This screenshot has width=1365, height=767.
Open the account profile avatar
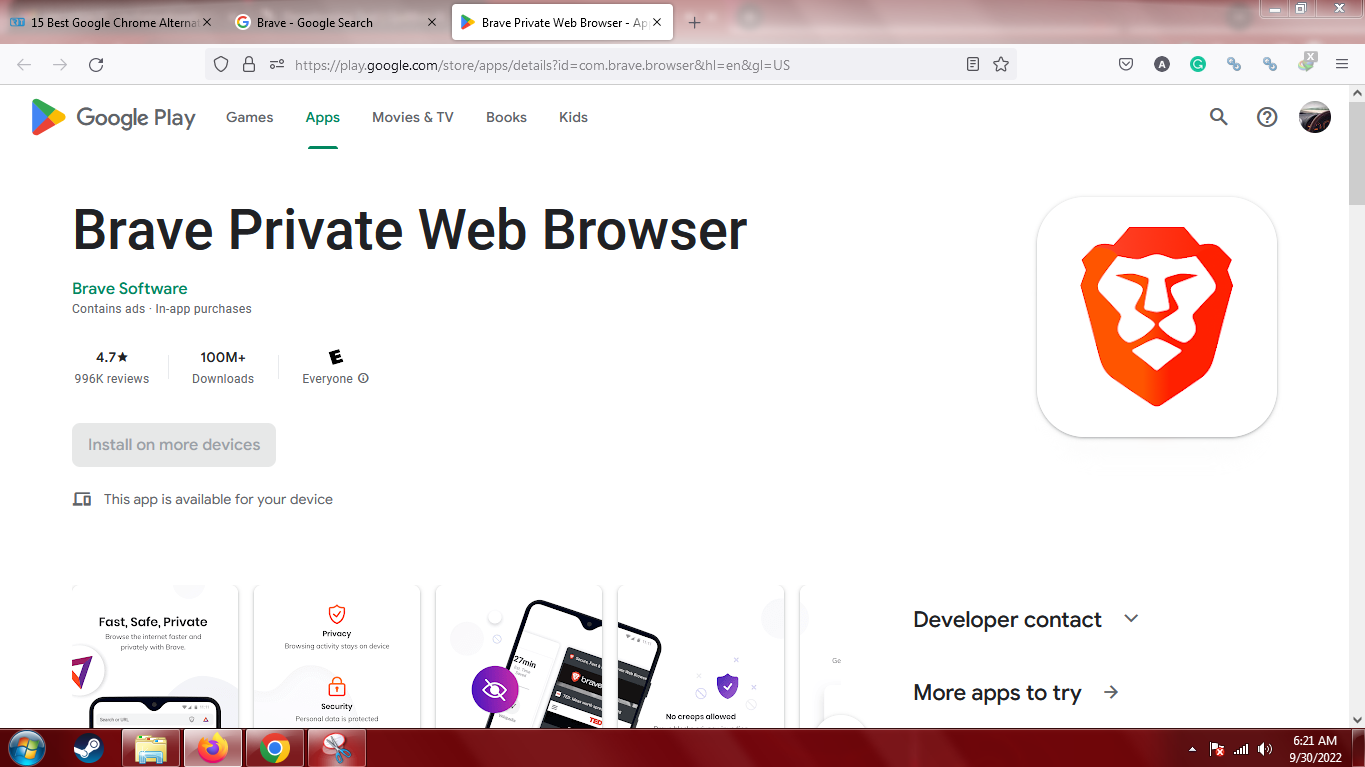point(1315,117)
